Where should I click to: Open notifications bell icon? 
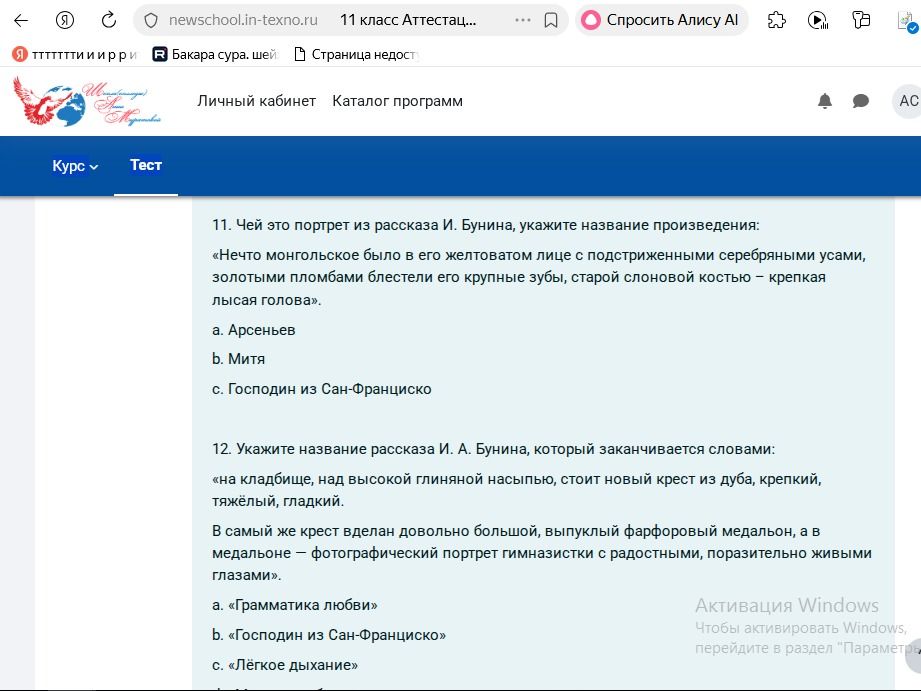[x=825, y=101]
